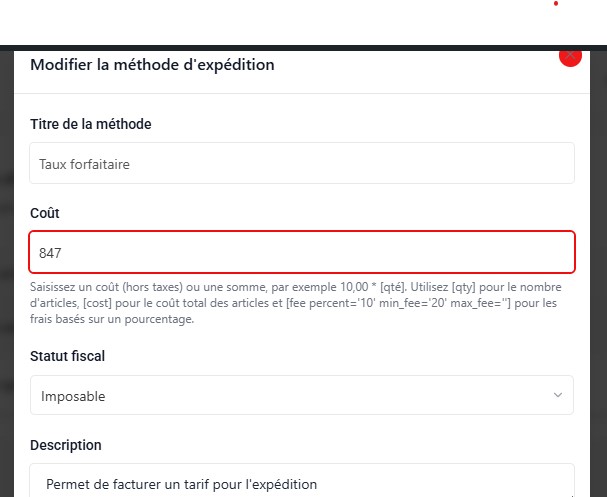Focus the Description text area
Viewport: 607px width, 497px height.
pyautogui.click(x=300, y=482)
